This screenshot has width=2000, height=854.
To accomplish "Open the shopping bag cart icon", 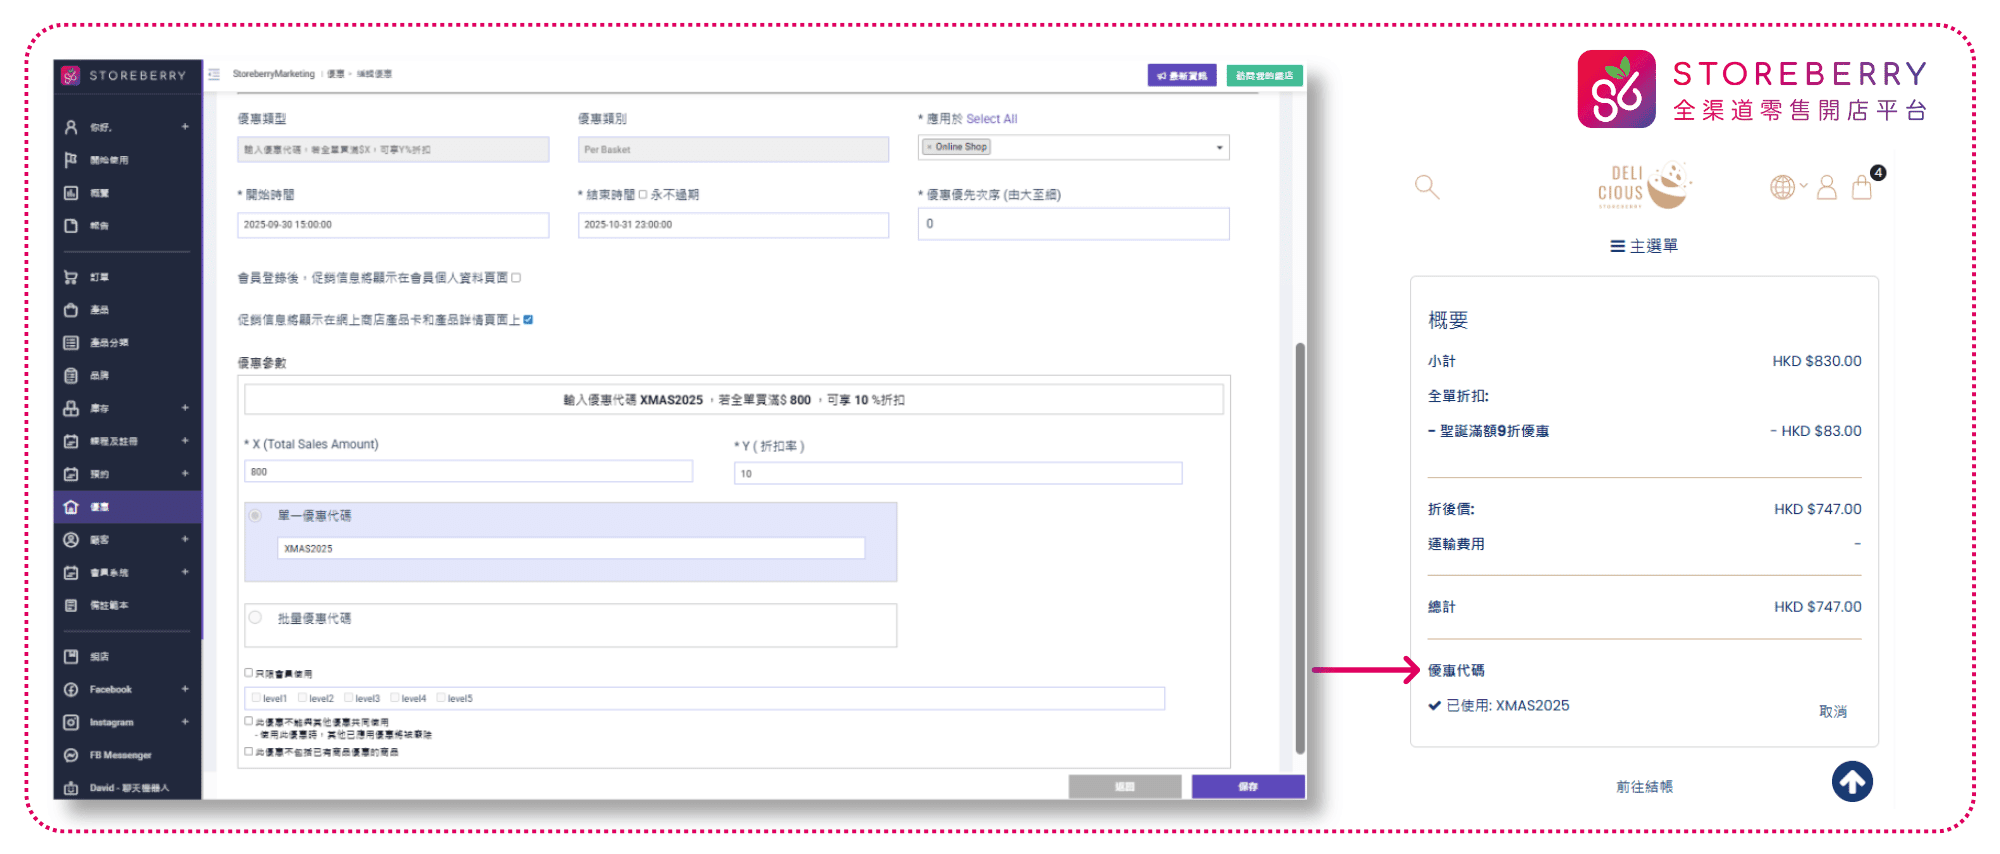I will tap(1861, 188).
